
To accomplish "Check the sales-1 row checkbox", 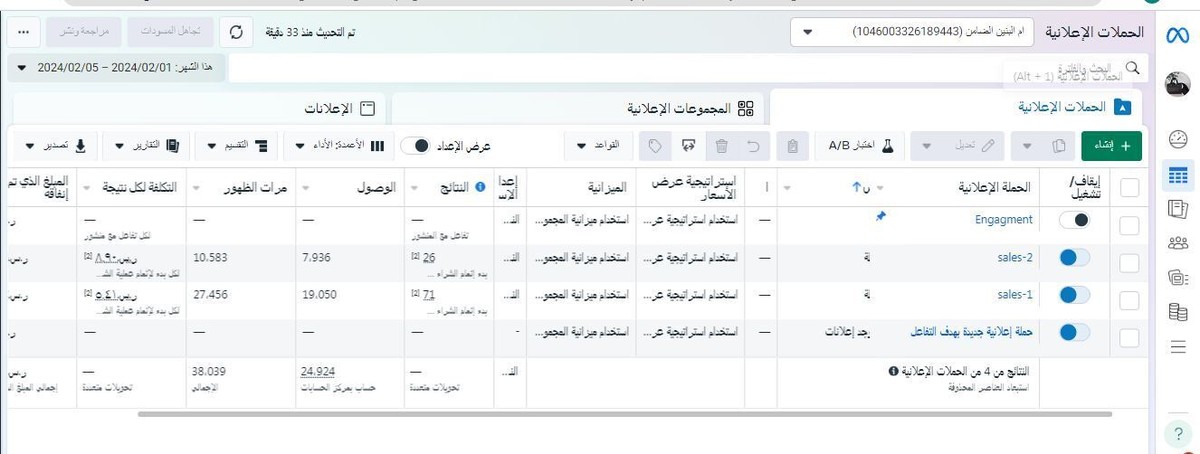I will [1129, 300].
